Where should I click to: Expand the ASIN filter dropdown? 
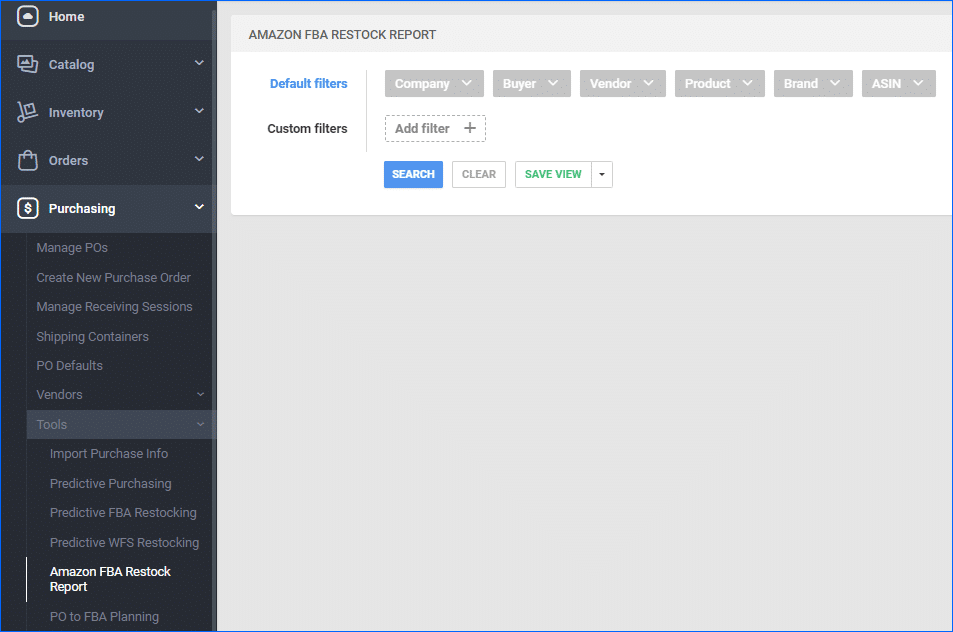[x=897, y=83]
